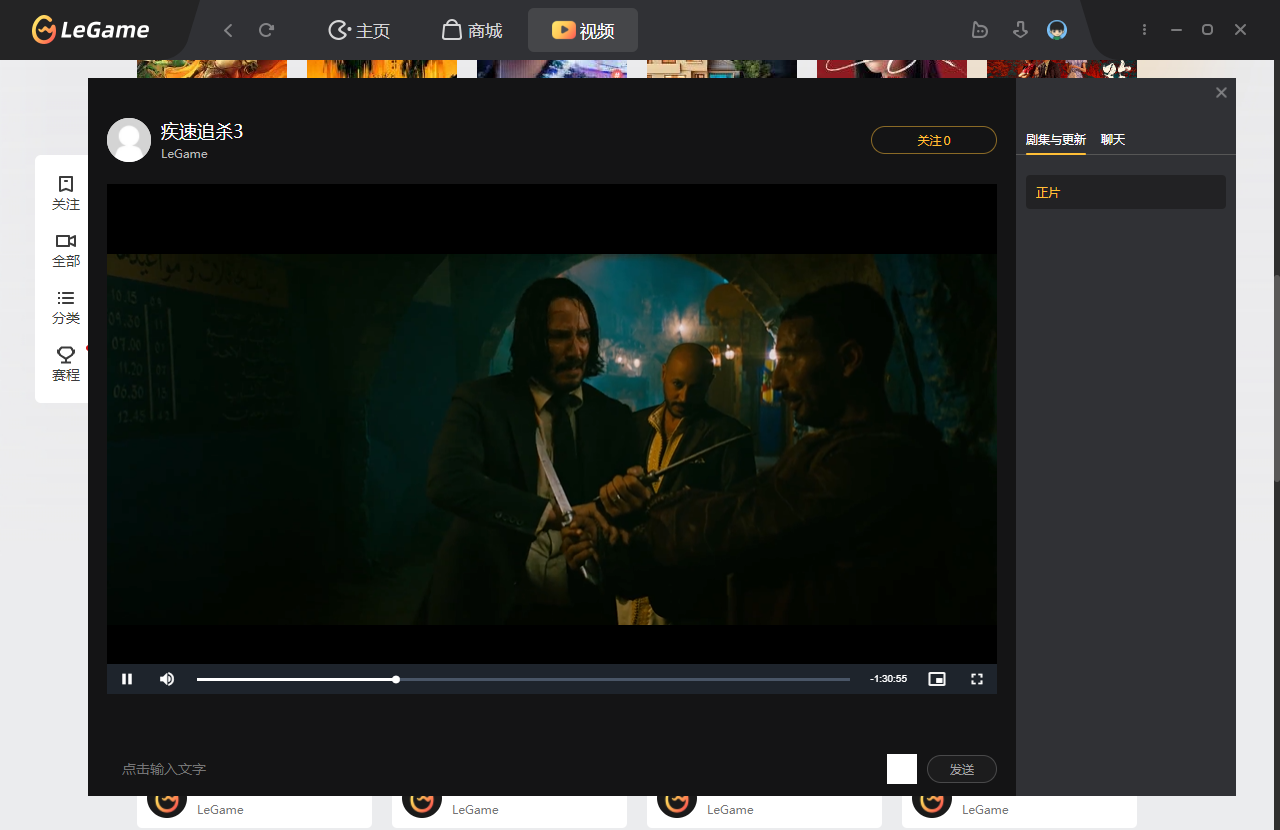Open the 主页 home tab
Viewport: 1280px width, 830px height.
click(359, 30)
